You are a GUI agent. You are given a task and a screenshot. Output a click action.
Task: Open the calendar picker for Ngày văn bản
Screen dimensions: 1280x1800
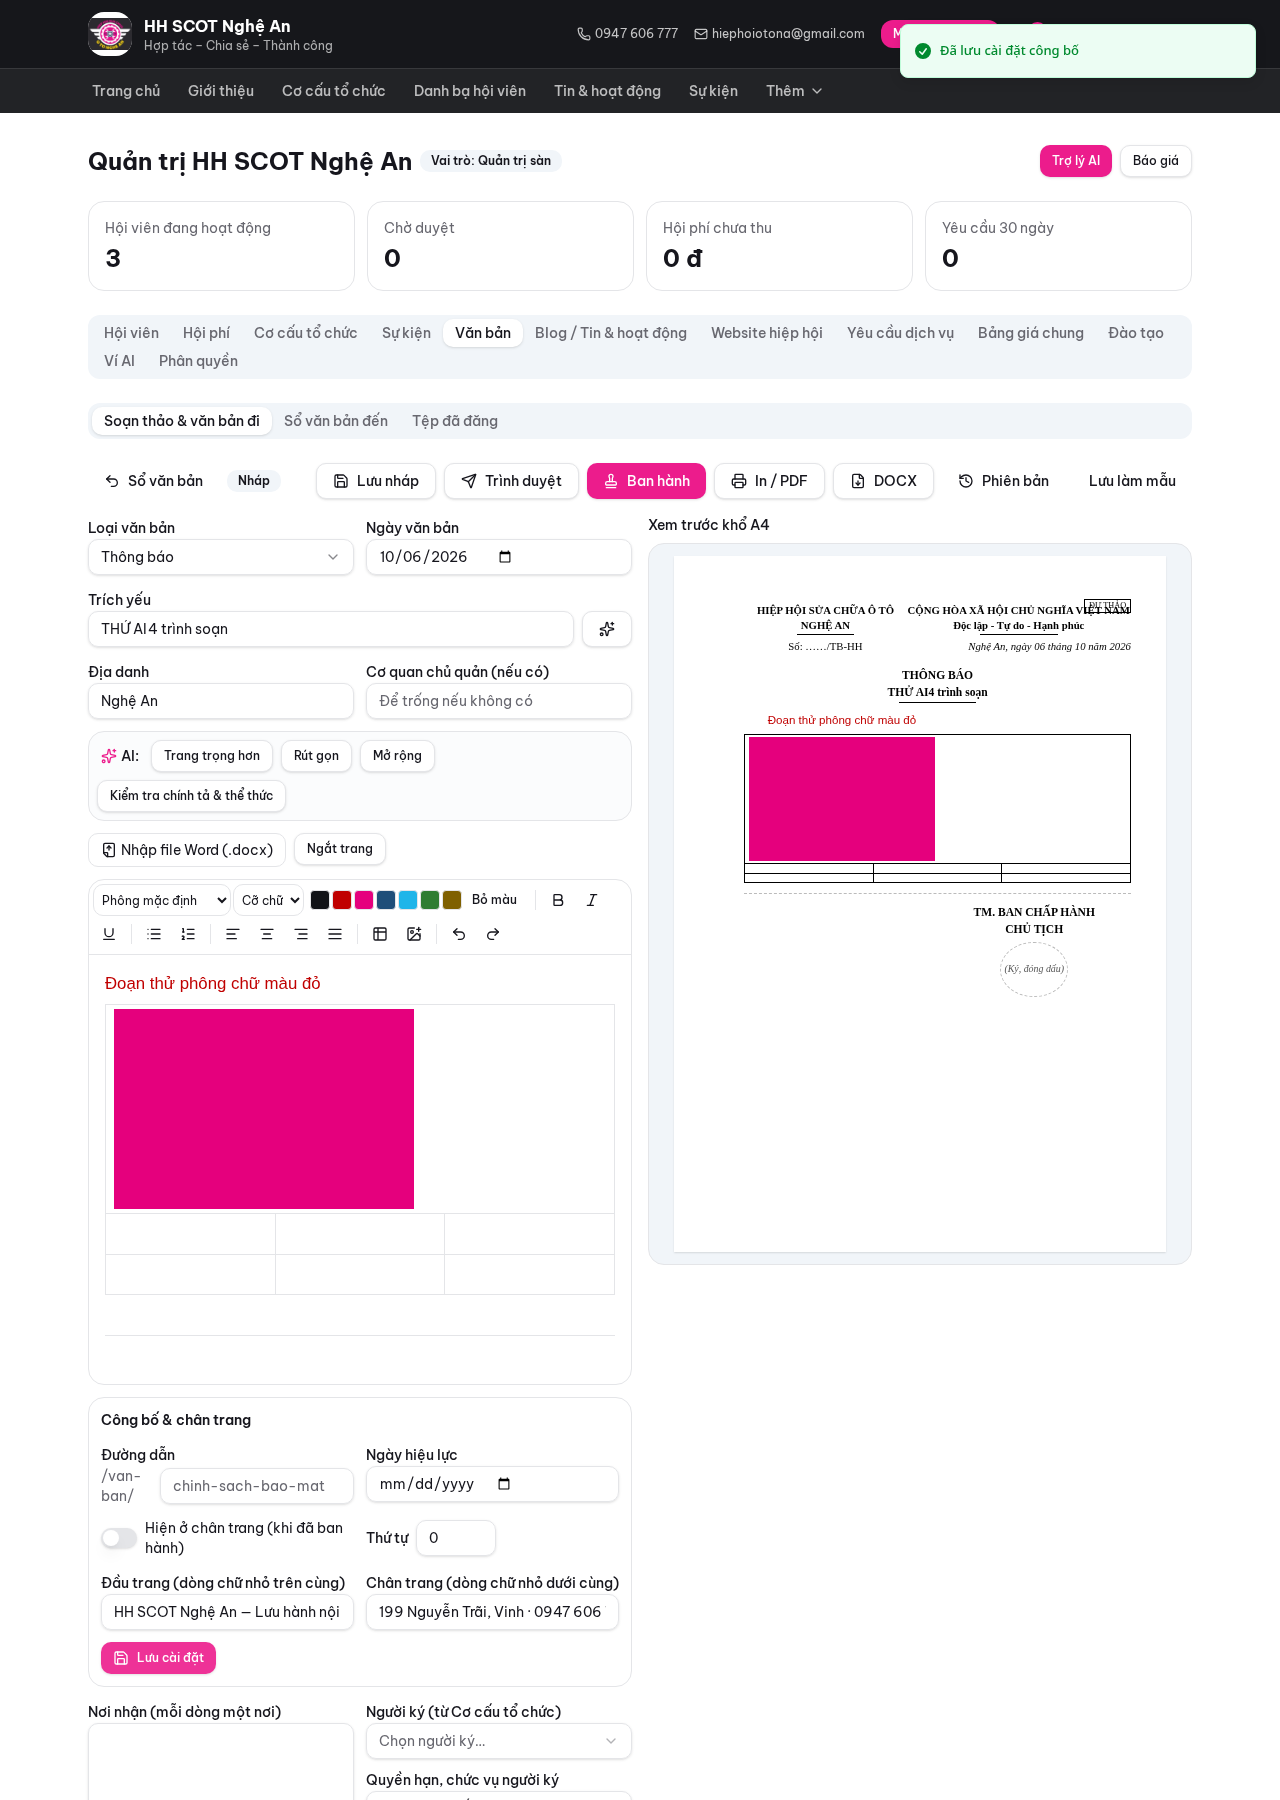(x=505, y=557)
